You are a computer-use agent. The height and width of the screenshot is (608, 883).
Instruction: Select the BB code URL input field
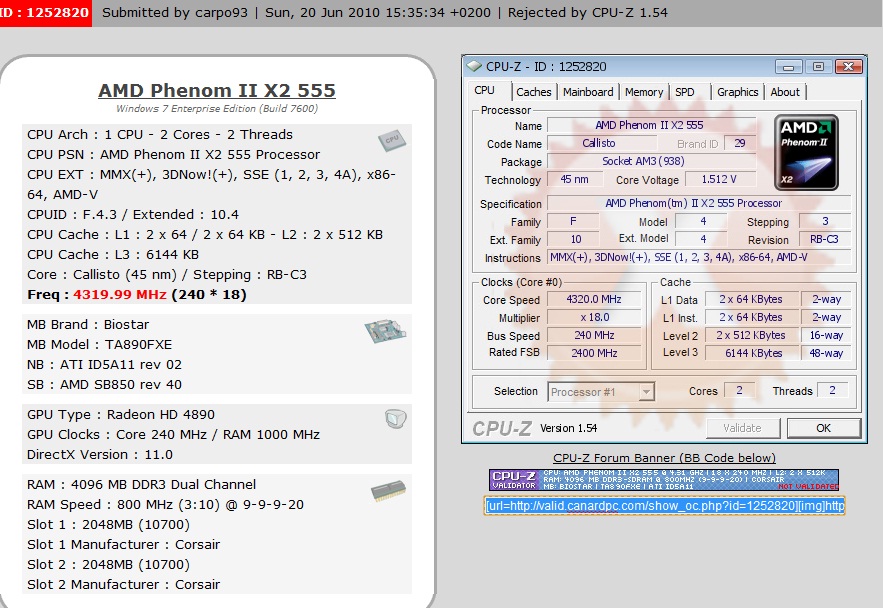point(665,506)
